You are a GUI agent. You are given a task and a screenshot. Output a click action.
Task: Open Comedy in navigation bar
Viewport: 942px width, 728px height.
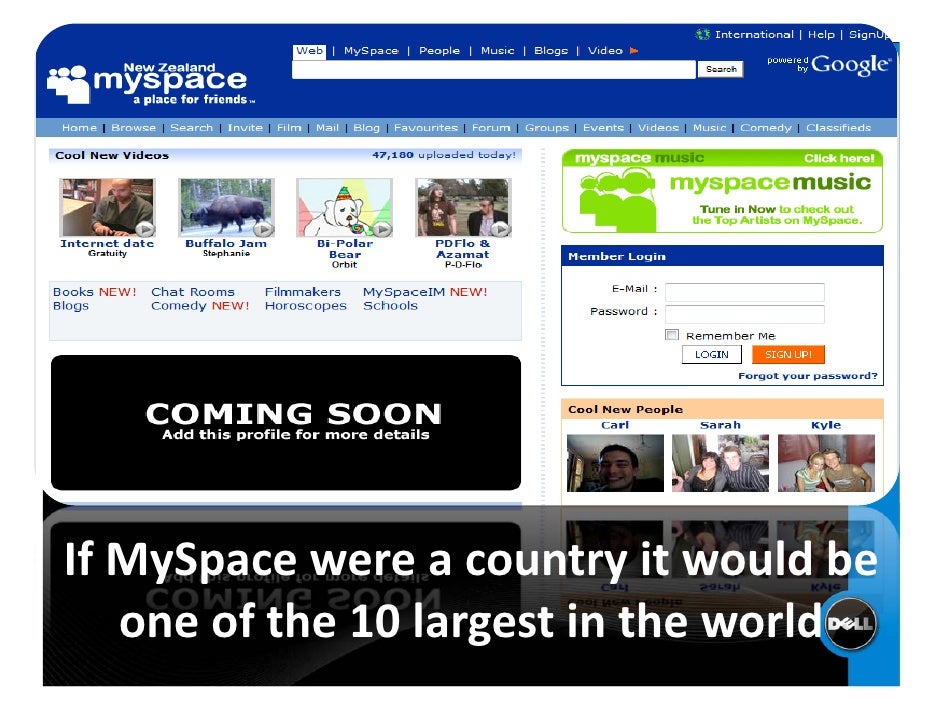click(x=765, y=128)
